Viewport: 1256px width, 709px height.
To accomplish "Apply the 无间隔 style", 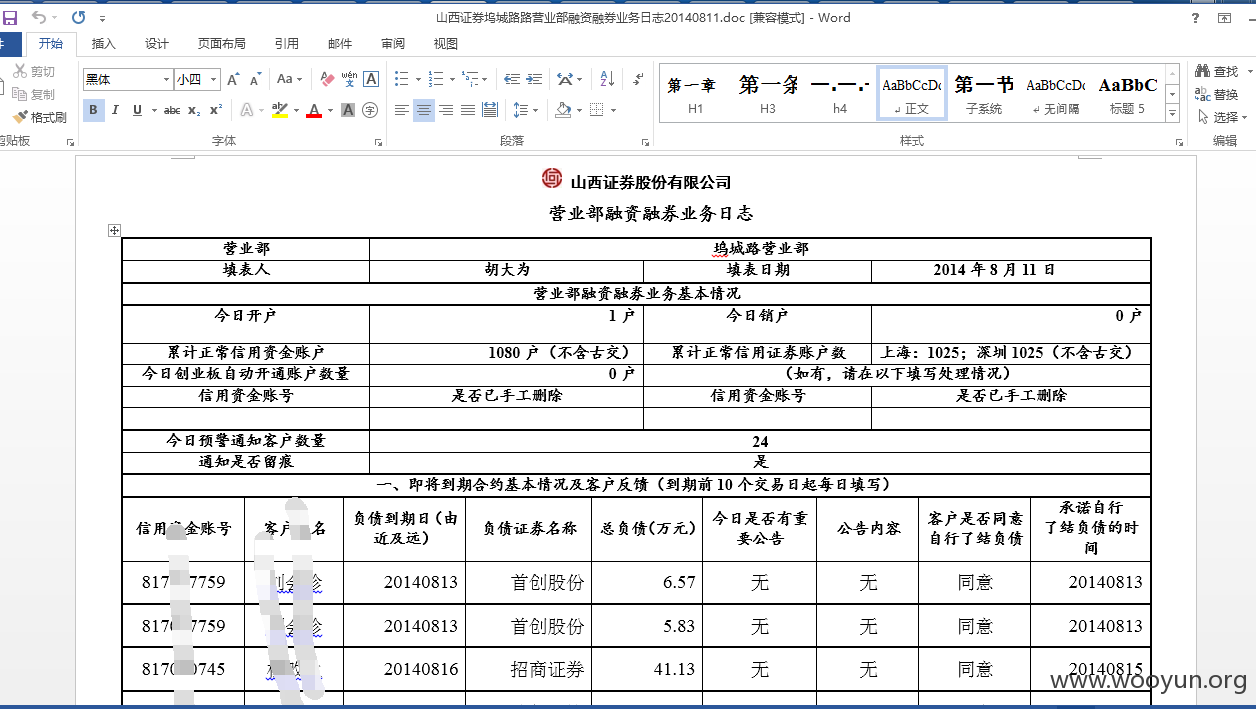I will pyautogui.click(x=1056, y=94).
